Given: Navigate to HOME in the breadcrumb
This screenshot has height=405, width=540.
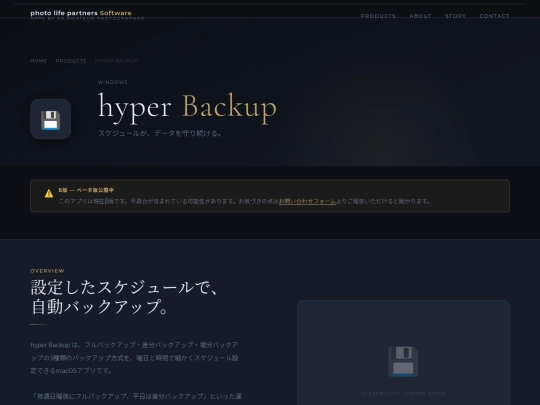Looking at the screenshot, I should (39, 61).
